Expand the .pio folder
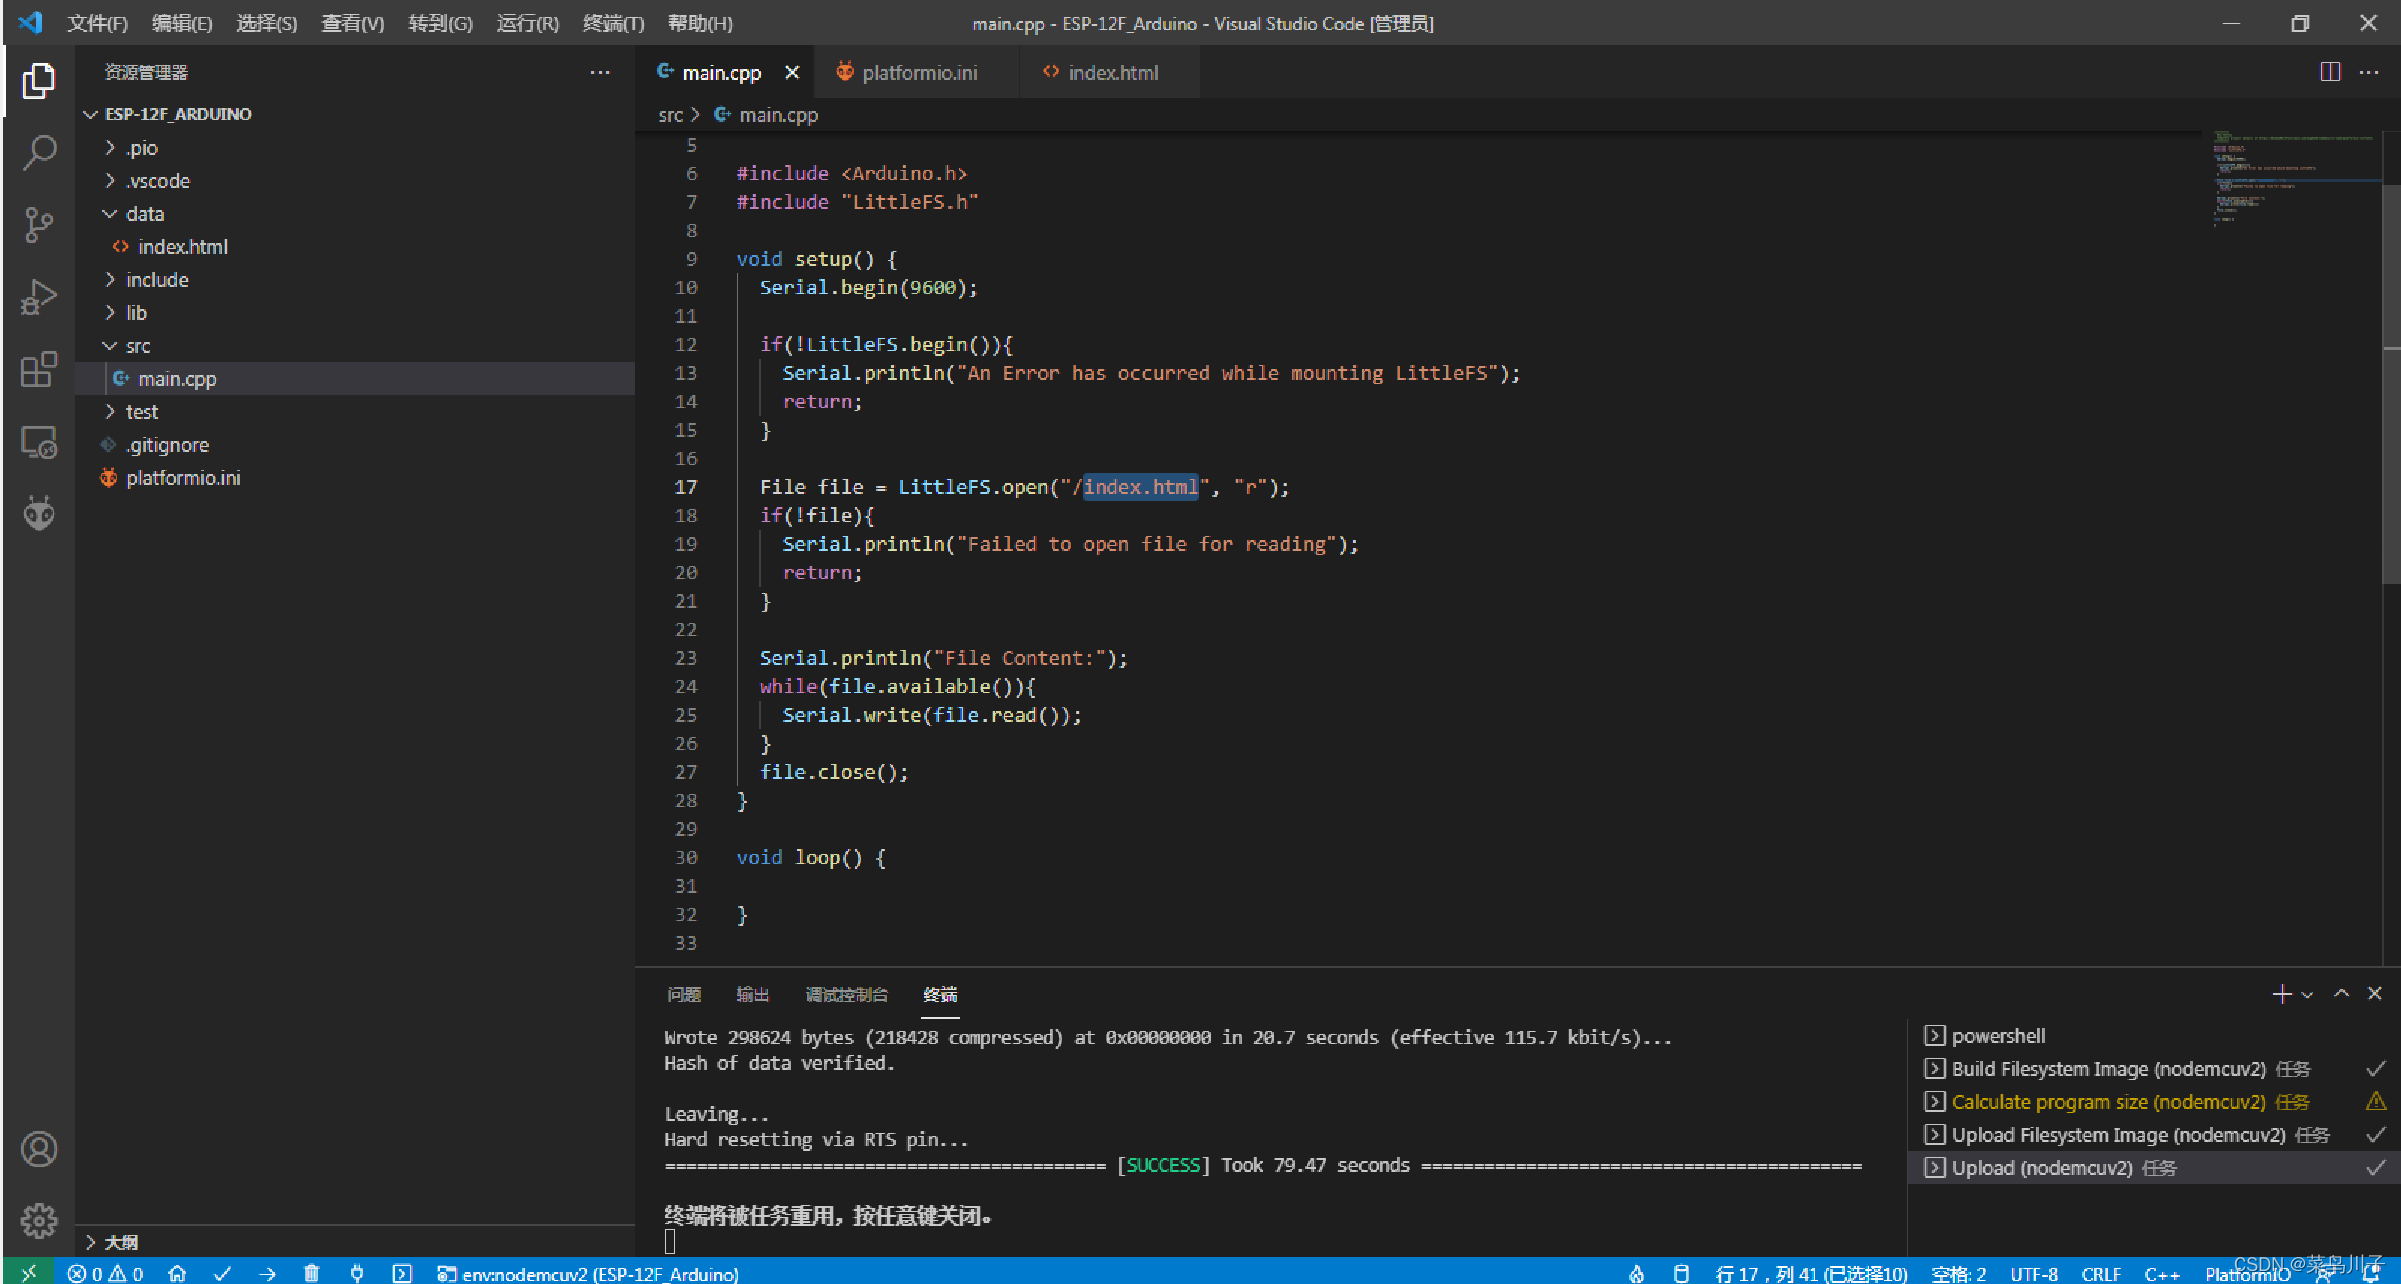The height and width of the screenshot is (1284, 2401). point(142,148)
